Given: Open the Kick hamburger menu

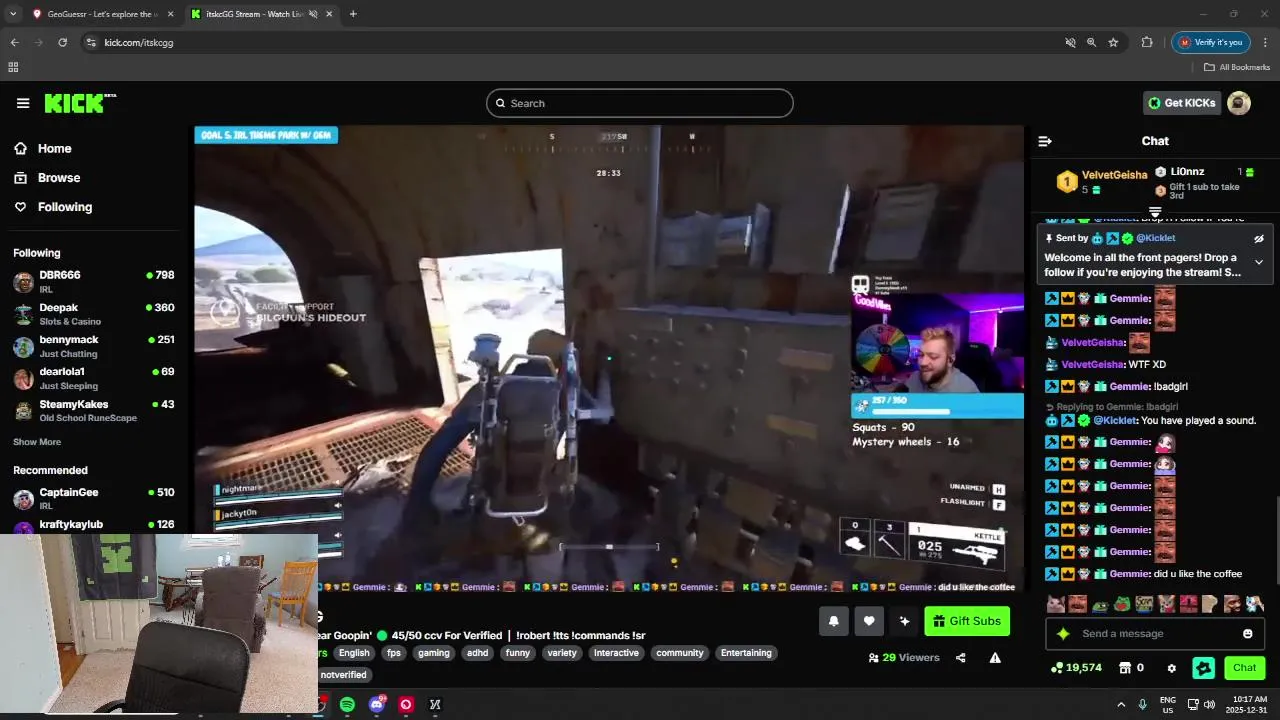Looking at the screenshot, I should pyautogui.click(x=23, y=103).
